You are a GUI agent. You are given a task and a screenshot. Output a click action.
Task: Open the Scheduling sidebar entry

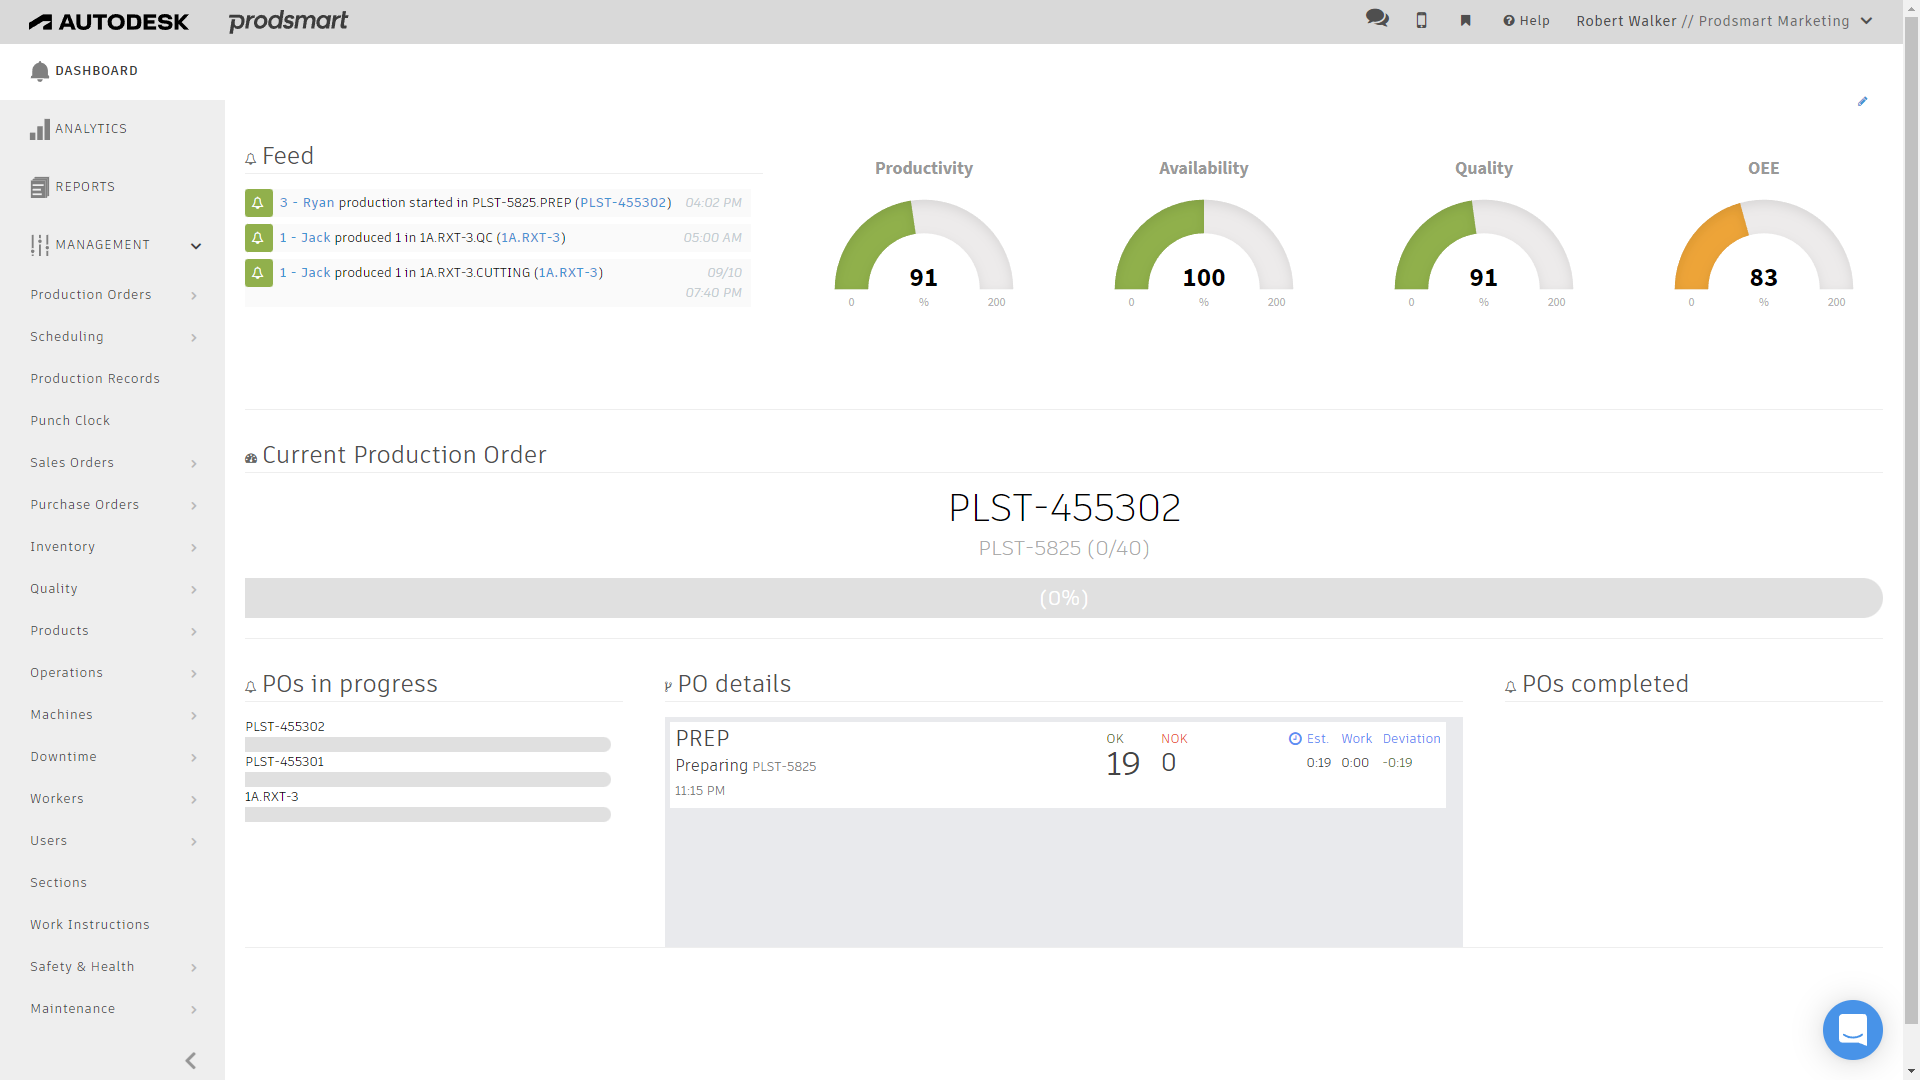(x=67, y=336)
